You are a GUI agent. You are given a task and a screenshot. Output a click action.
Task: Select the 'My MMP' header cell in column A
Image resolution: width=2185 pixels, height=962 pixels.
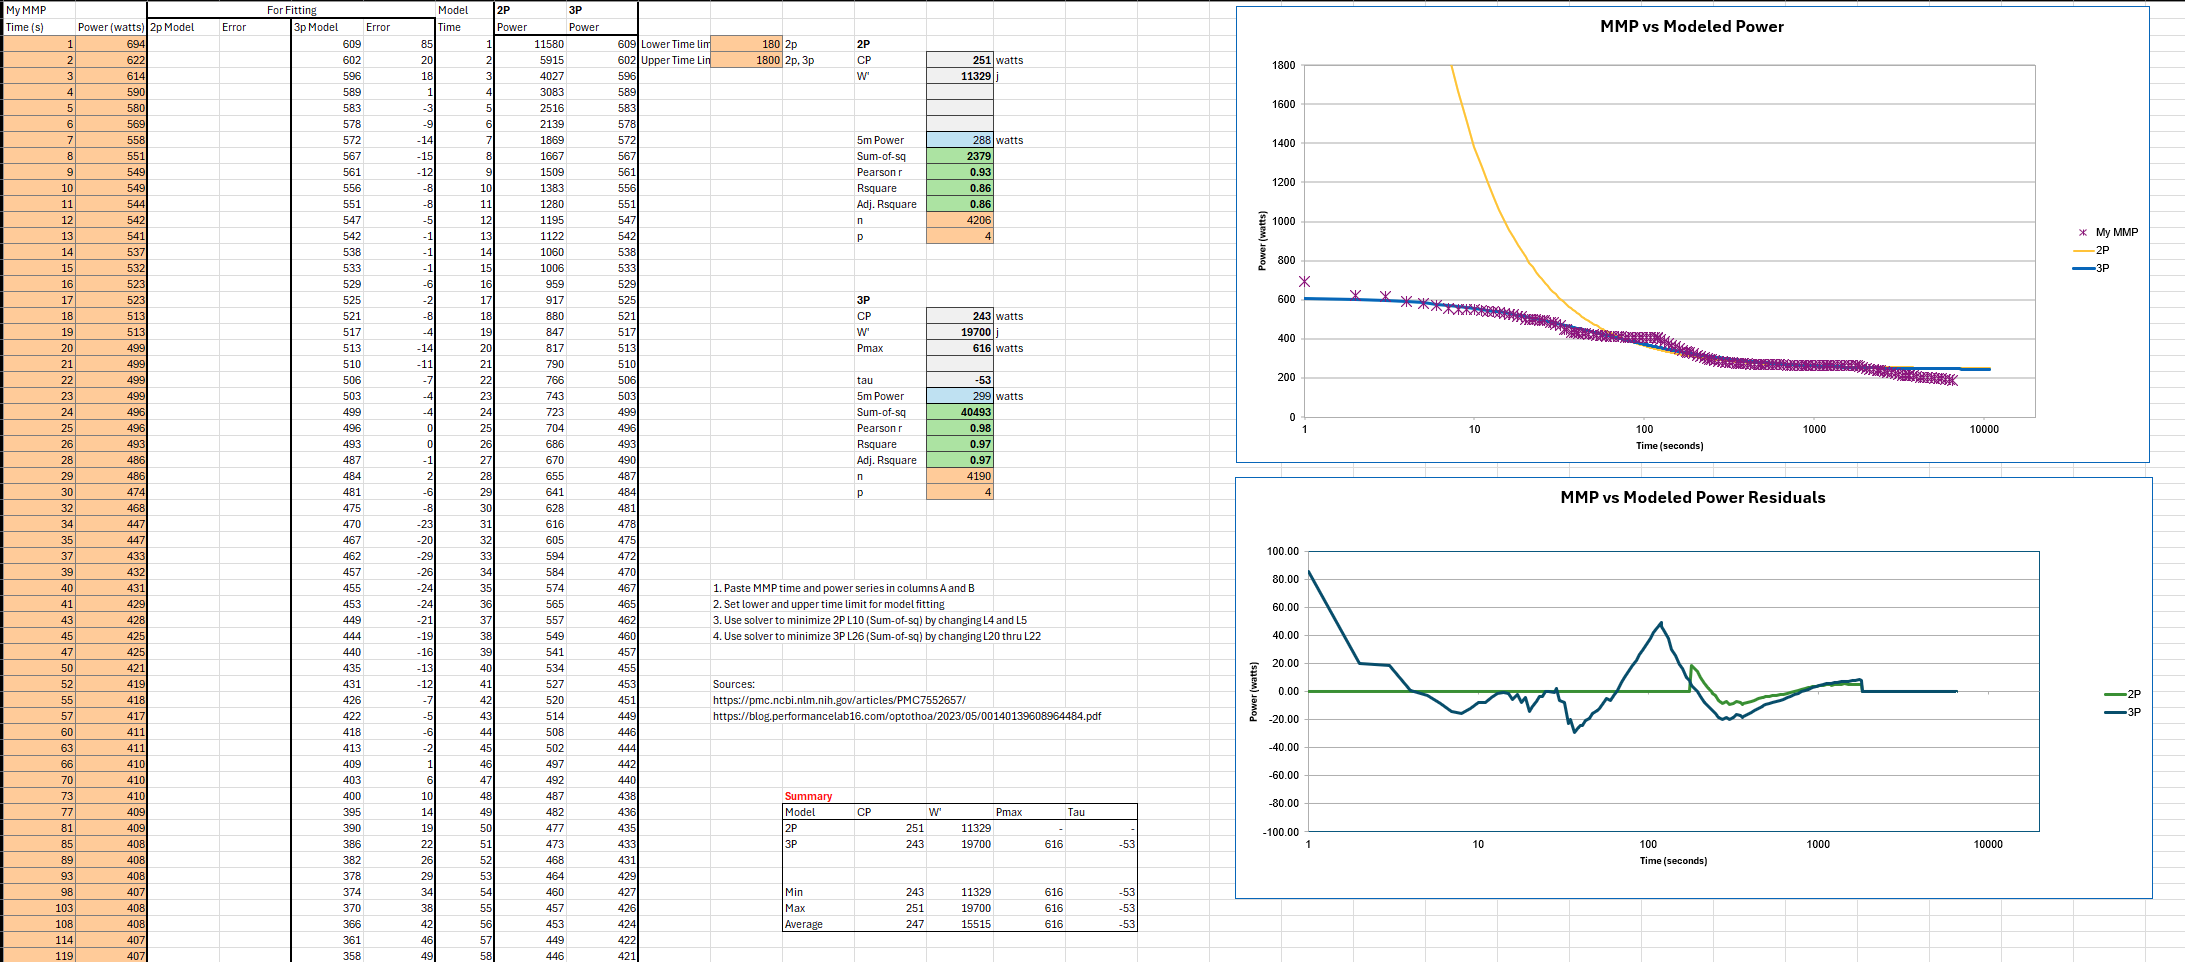(x=39, y=10)
